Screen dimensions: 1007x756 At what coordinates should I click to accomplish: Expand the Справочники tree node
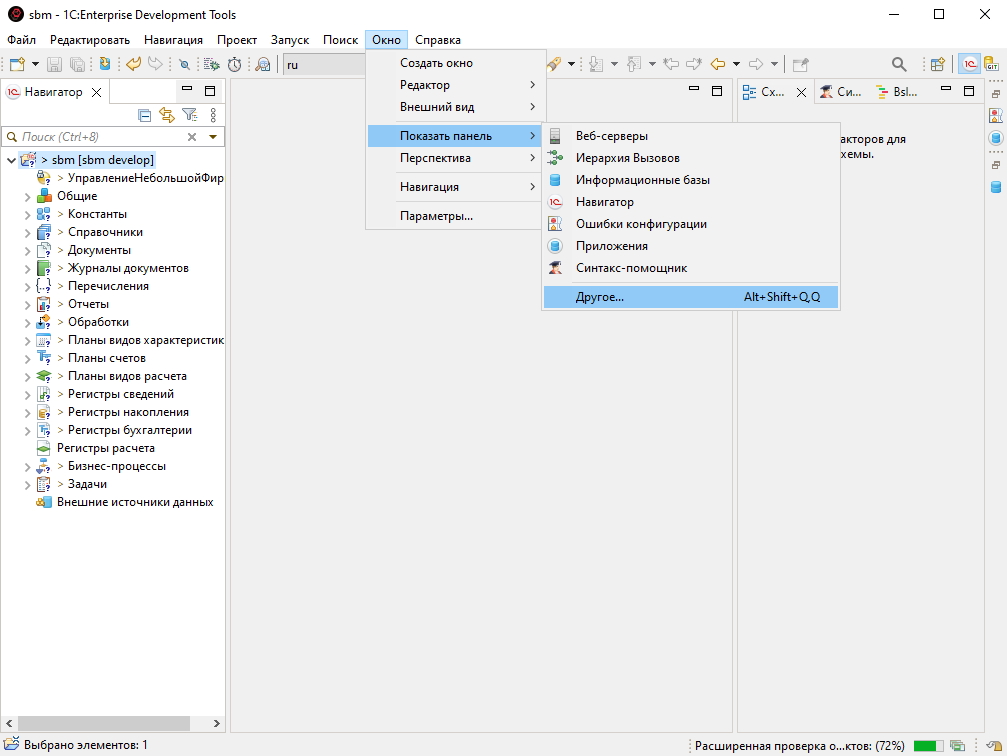[x=28, y=233]
